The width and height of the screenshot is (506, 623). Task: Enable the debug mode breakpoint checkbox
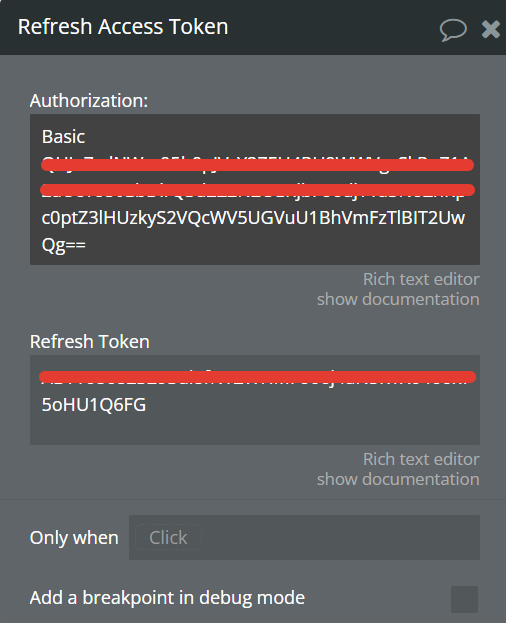(x=464, y=599)
